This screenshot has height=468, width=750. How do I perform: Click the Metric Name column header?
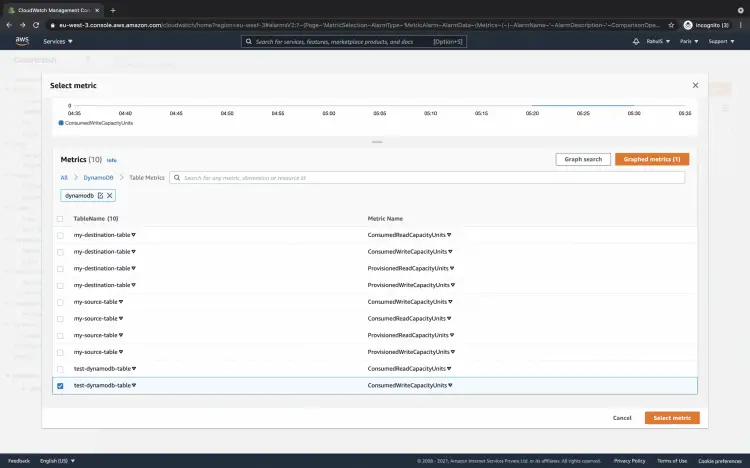click(x=385, y=219)
